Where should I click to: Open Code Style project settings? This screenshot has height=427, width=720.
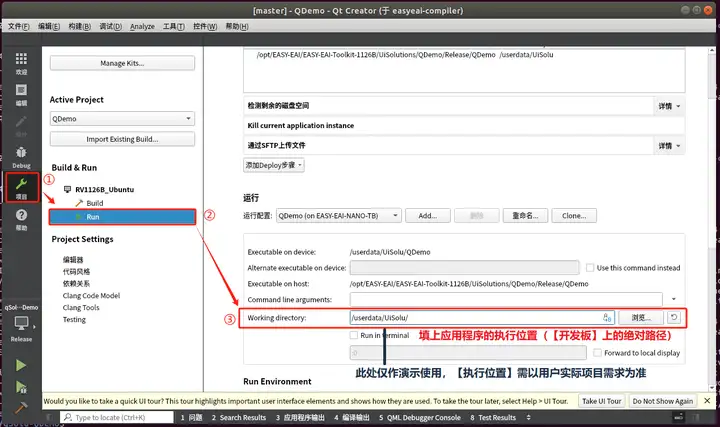tap(76, 271)
